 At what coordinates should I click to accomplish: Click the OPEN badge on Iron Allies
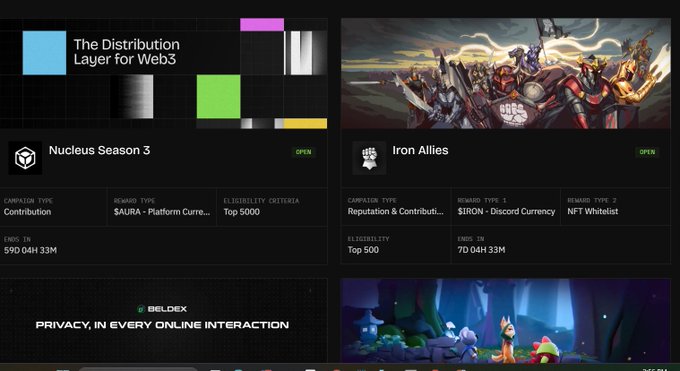(647, 152)
